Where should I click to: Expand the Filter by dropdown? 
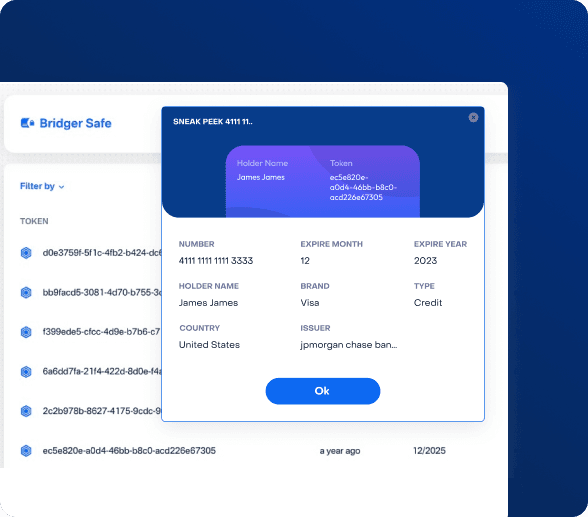[42, 186]
